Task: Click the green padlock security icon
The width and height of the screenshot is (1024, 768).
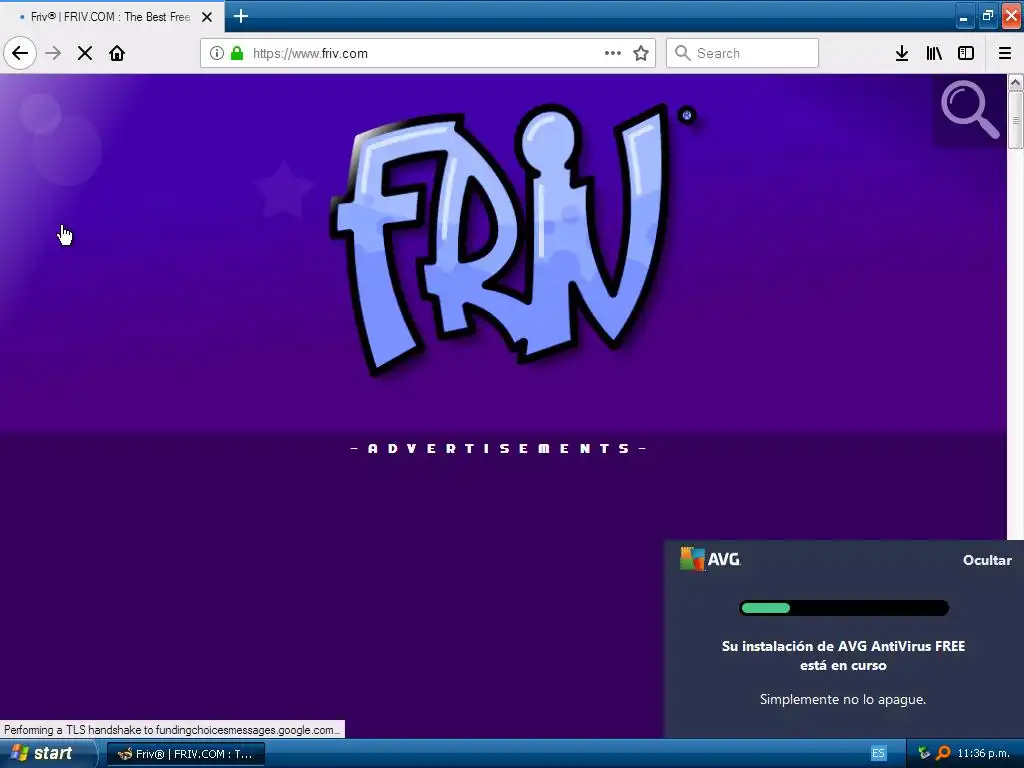Action: click(237, 53)
